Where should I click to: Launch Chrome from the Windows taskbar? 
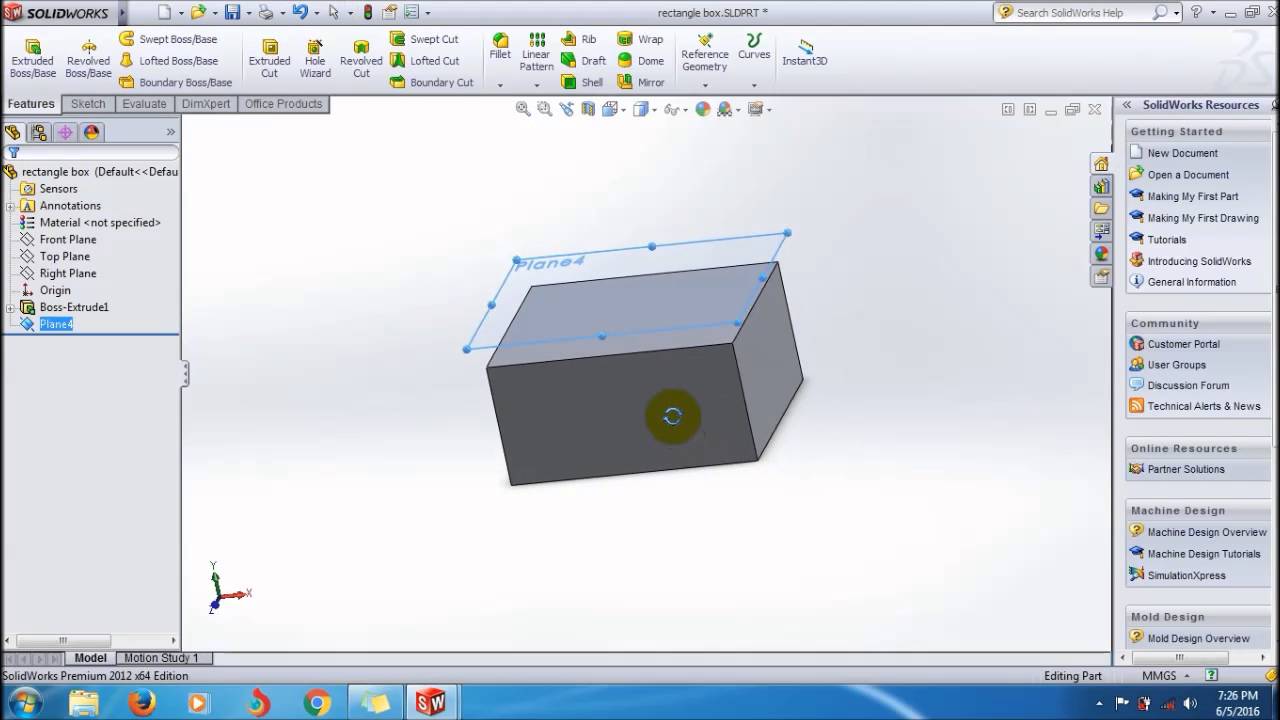coord(317,703)
